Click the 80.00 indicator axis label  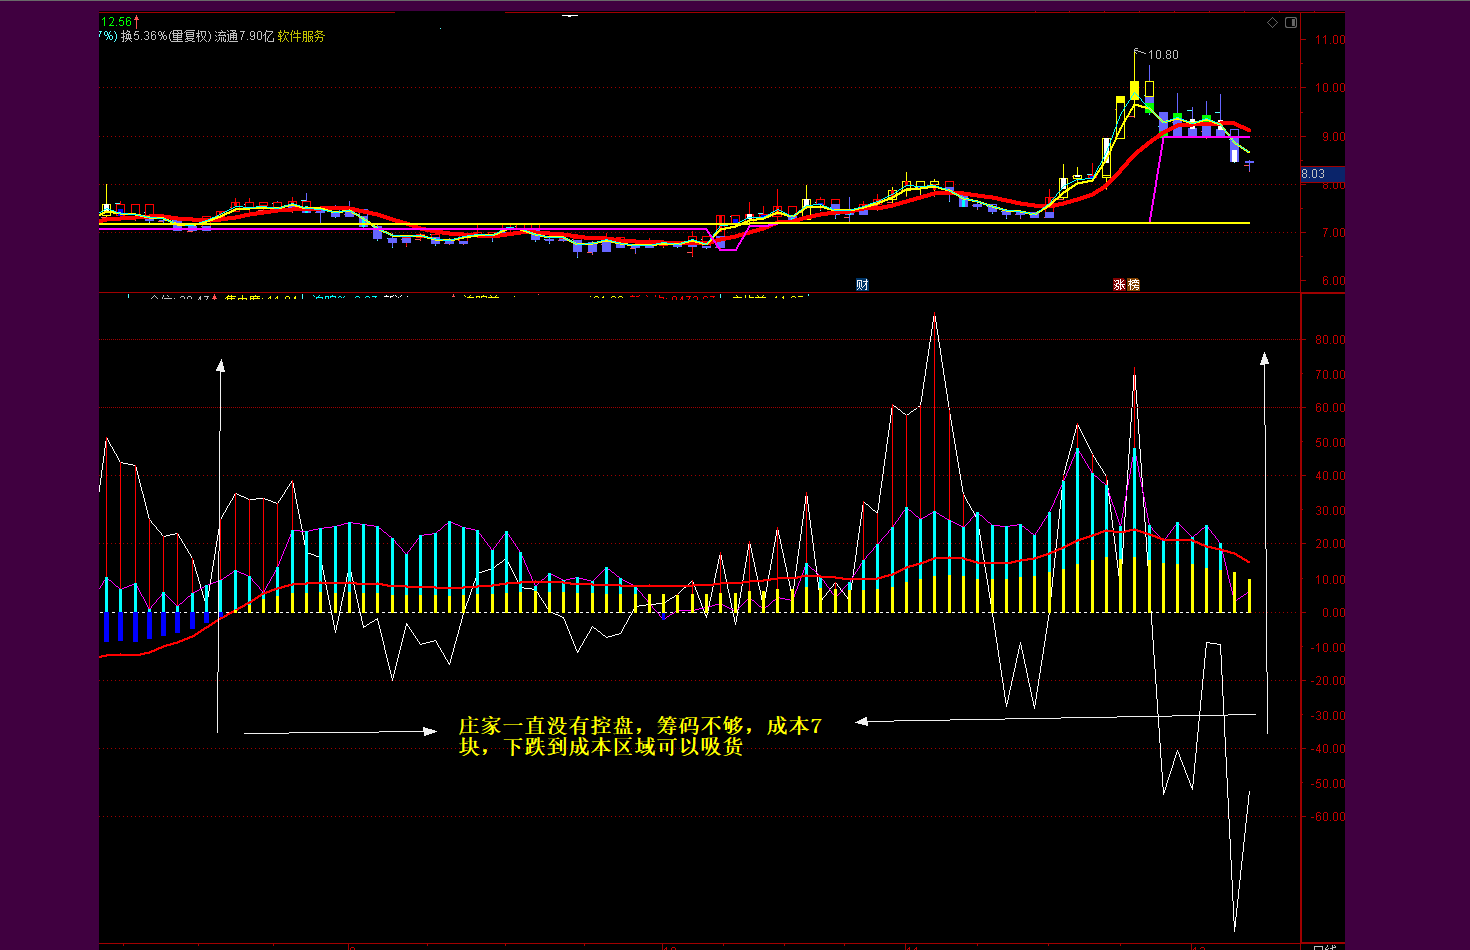coord(1331,340)
